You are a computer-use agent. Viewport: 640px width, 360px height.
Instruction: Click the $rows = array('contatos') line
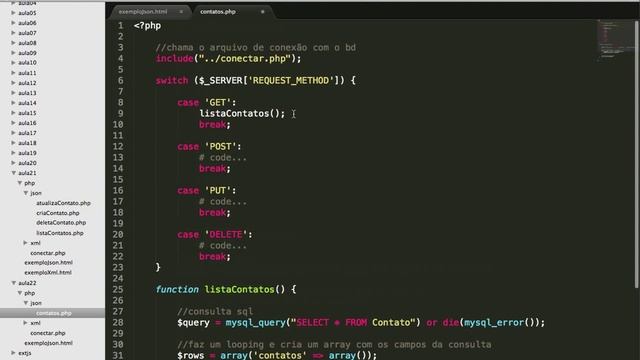[x=277, y=355]
